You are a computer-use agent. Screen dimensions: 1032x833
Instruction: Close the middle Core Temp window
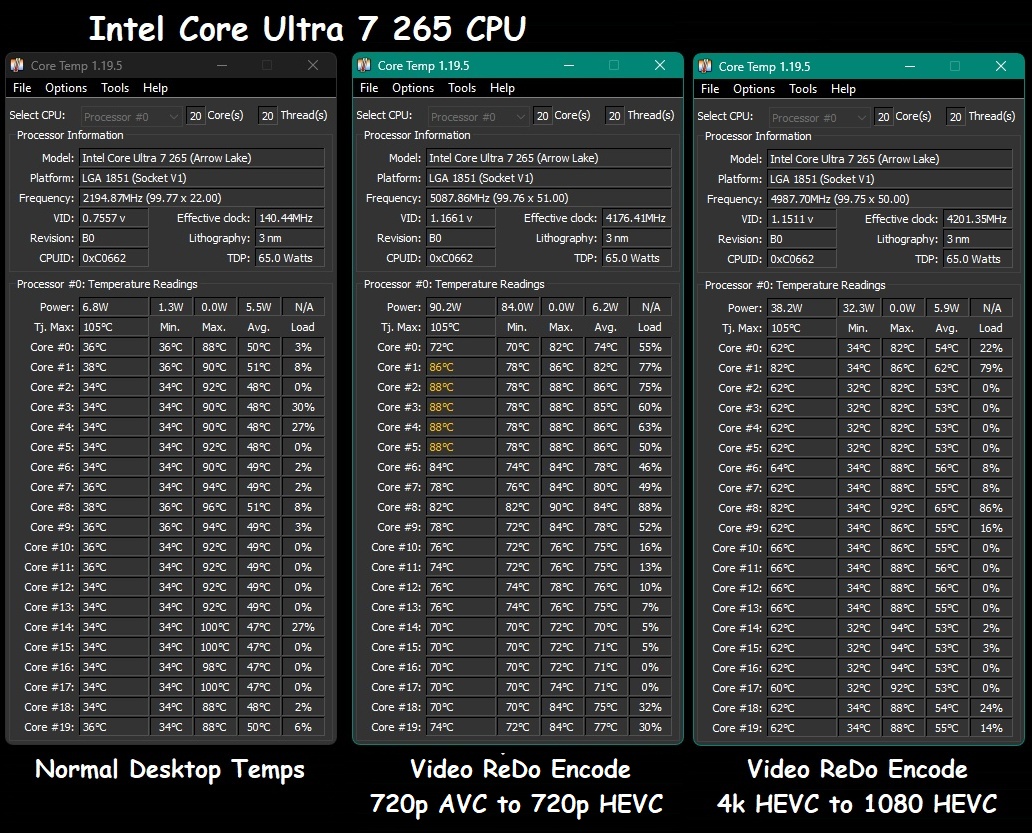tap(660, 65)
